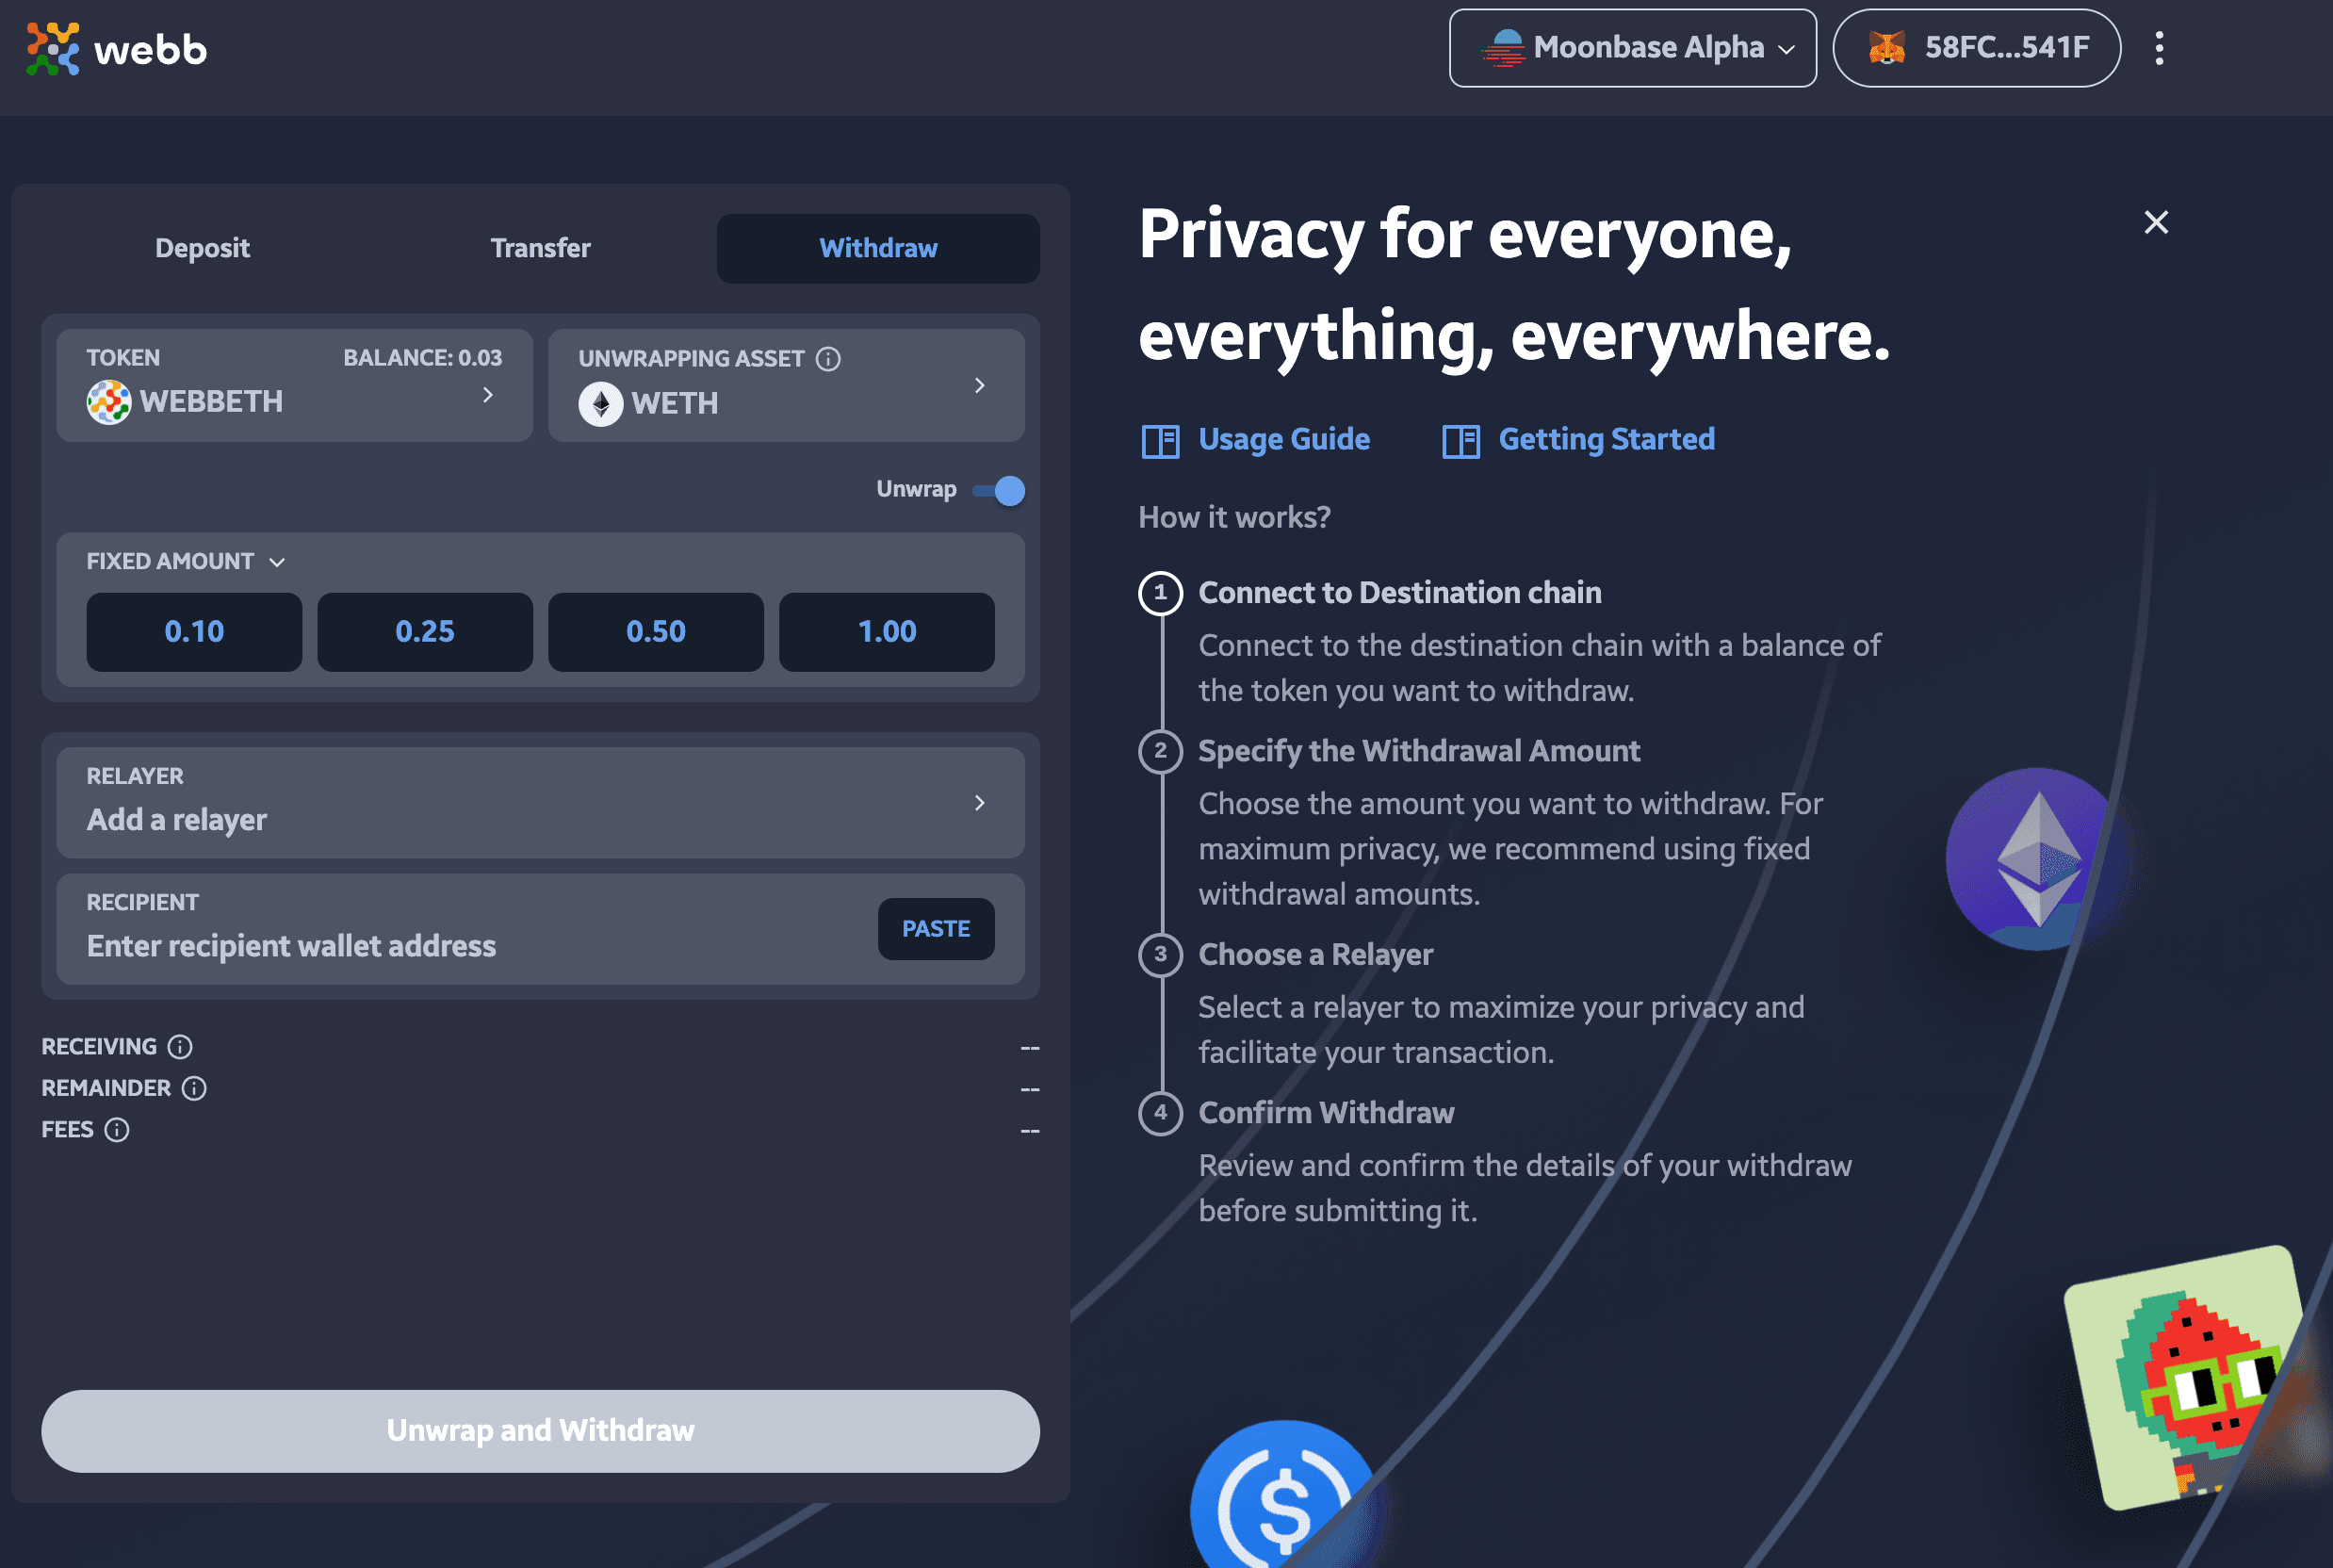Click the Webb logo icon top left

[53, 49]
